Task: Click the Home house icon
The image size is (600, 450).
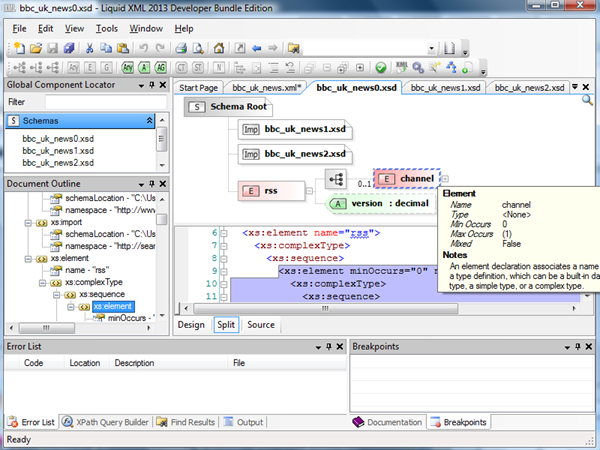Action: click(x=219, y=48)
